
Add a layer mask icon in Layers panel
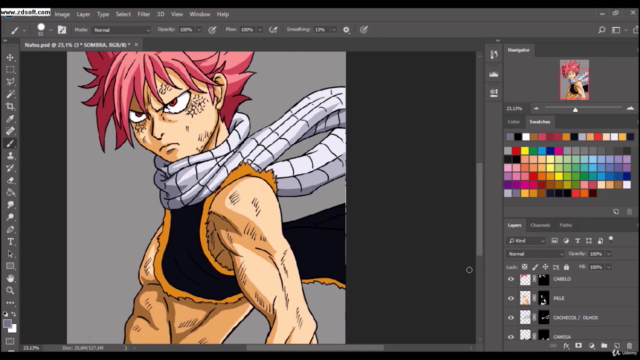click(578, 346)
